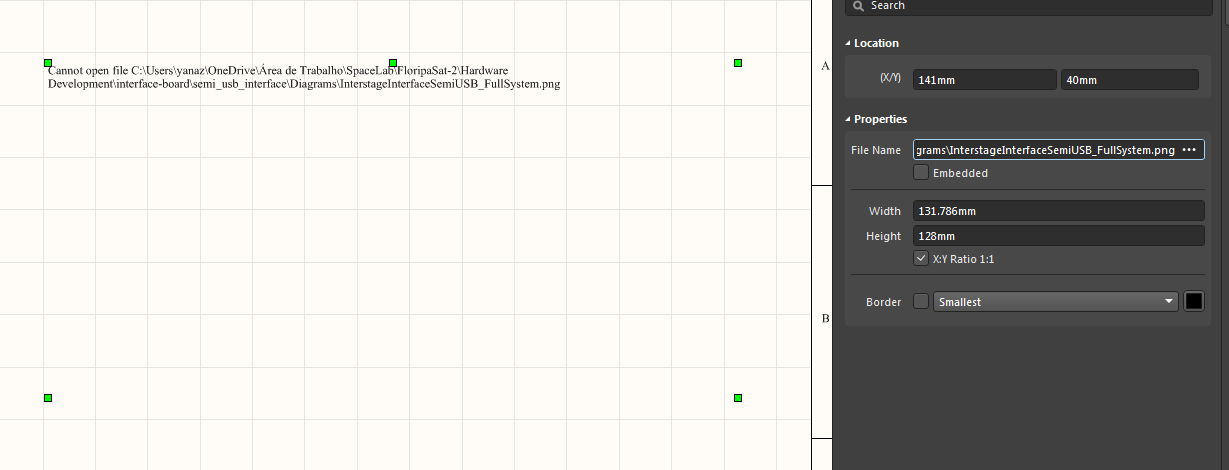The height and width of the screenshot is (470, 1229).
Task: Click the search magnifier icon
Action: pyautogui.click(x=859, y=6)
